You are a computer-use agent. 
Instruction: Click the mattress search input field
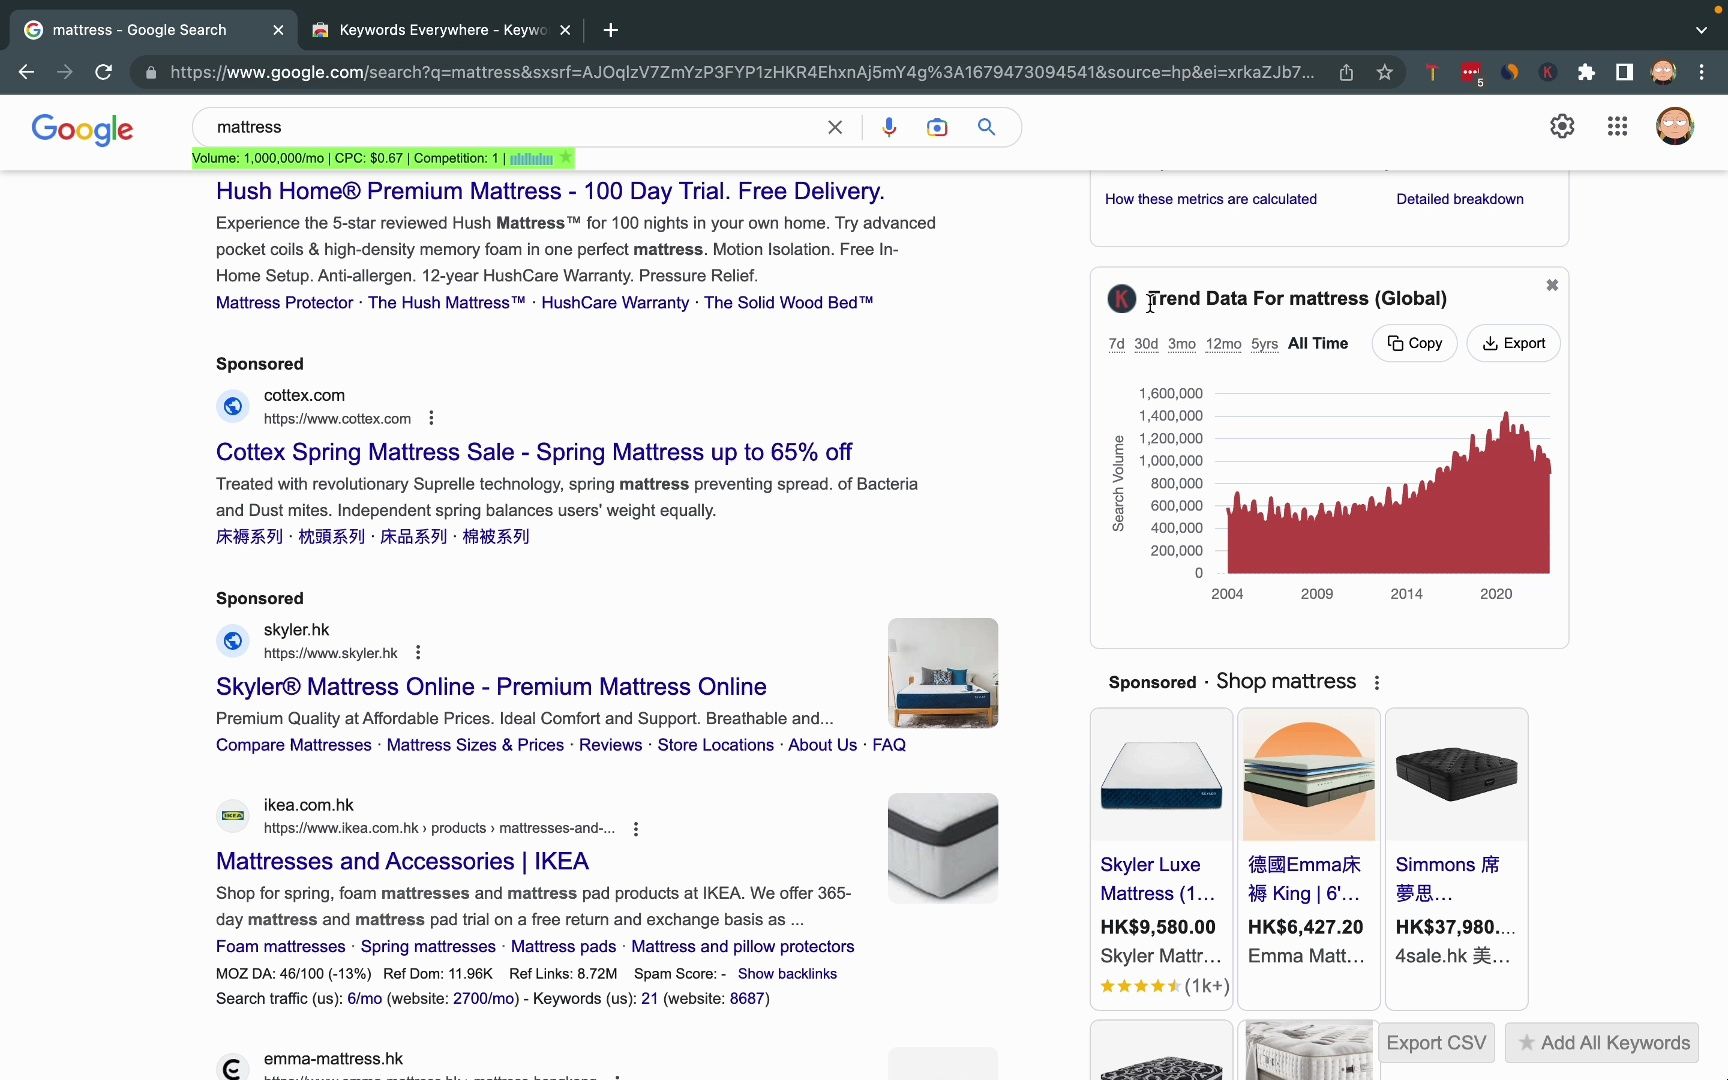click(x=510, y=127)
